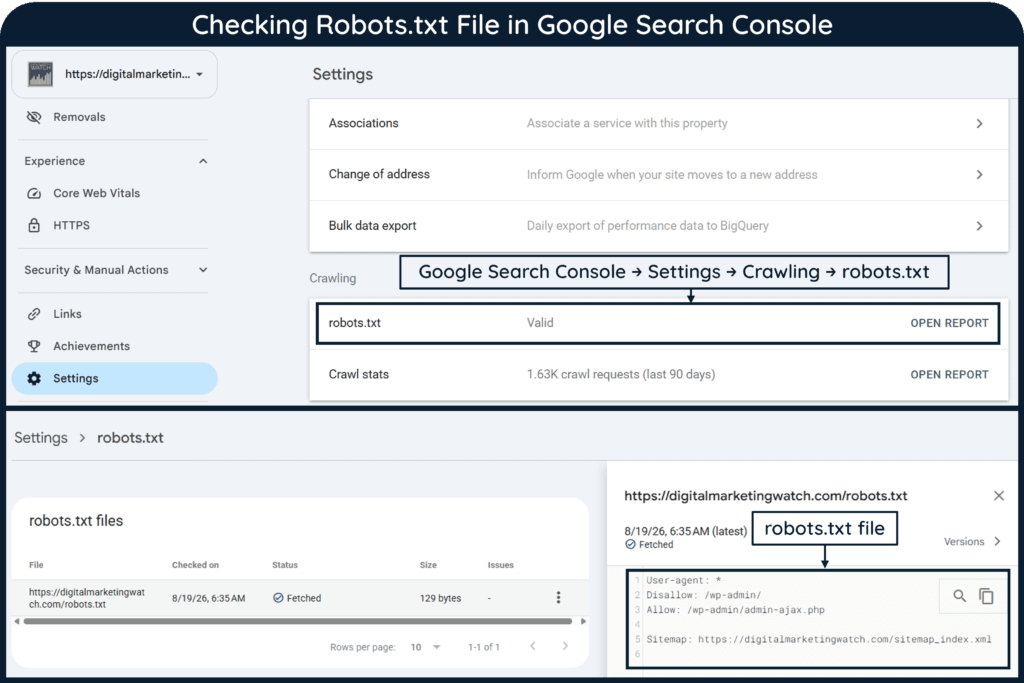The width and height of the screenshot is (1024, 683).
Task: Click the Fetched status check icon in table
Action: [x=278, y=598]
